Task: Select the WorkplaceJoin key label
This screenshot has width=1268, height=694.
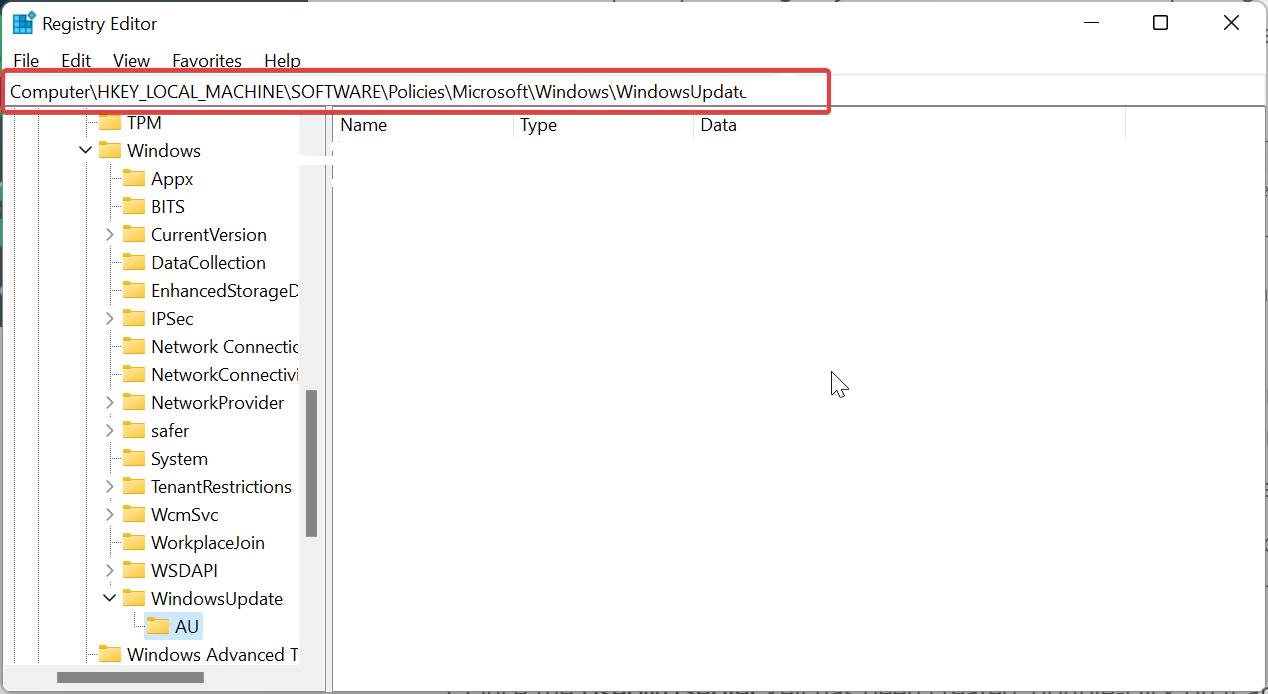Action: 208,543
